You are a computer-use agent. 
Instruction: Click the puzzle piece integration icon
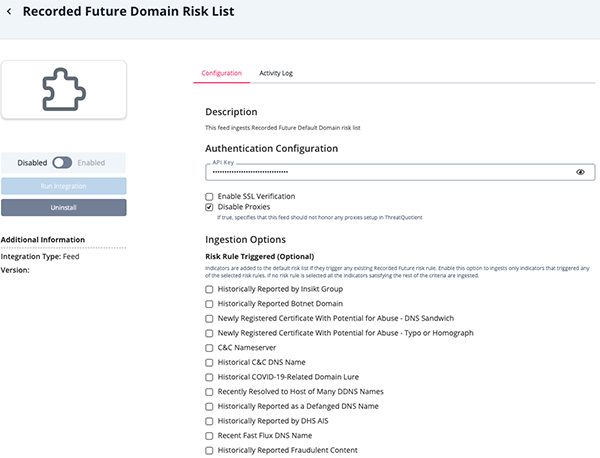[64, 90]
